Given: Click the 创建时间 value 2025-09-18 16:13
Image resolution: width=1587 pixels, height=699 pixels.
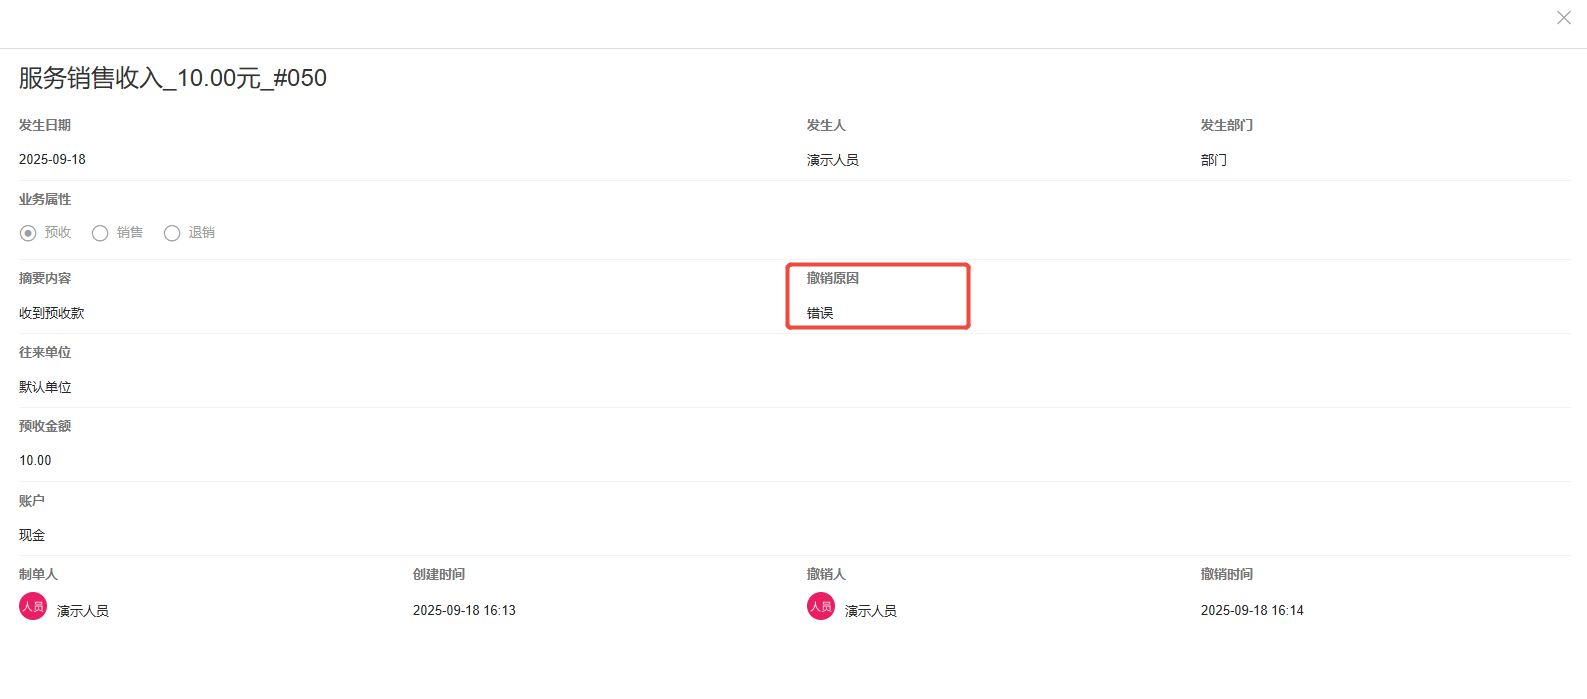Looking at the screenshot, I should click(464, 610).
